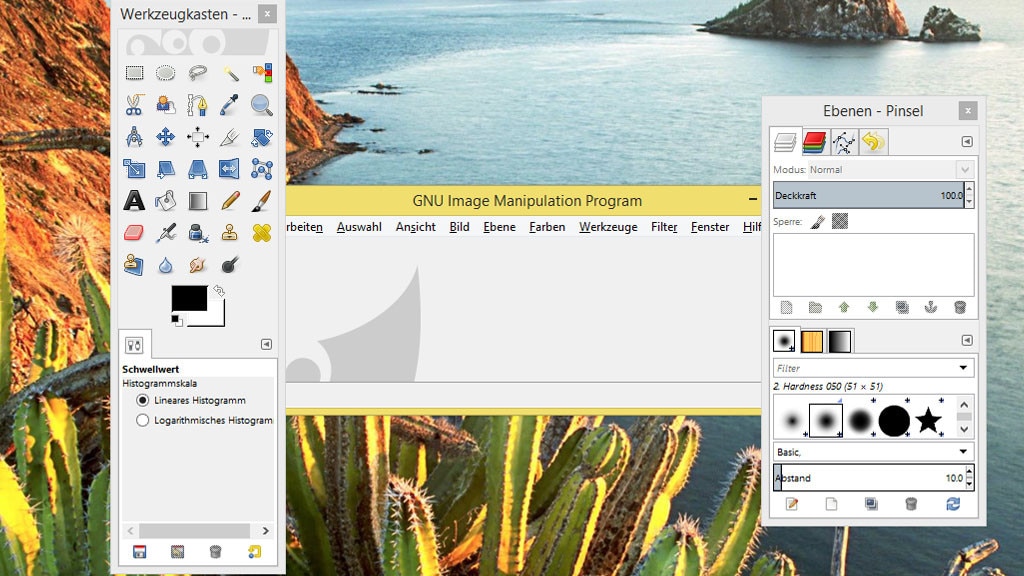Choose Logarithmisches Histogramm radio option

click(x=142, y=420)
